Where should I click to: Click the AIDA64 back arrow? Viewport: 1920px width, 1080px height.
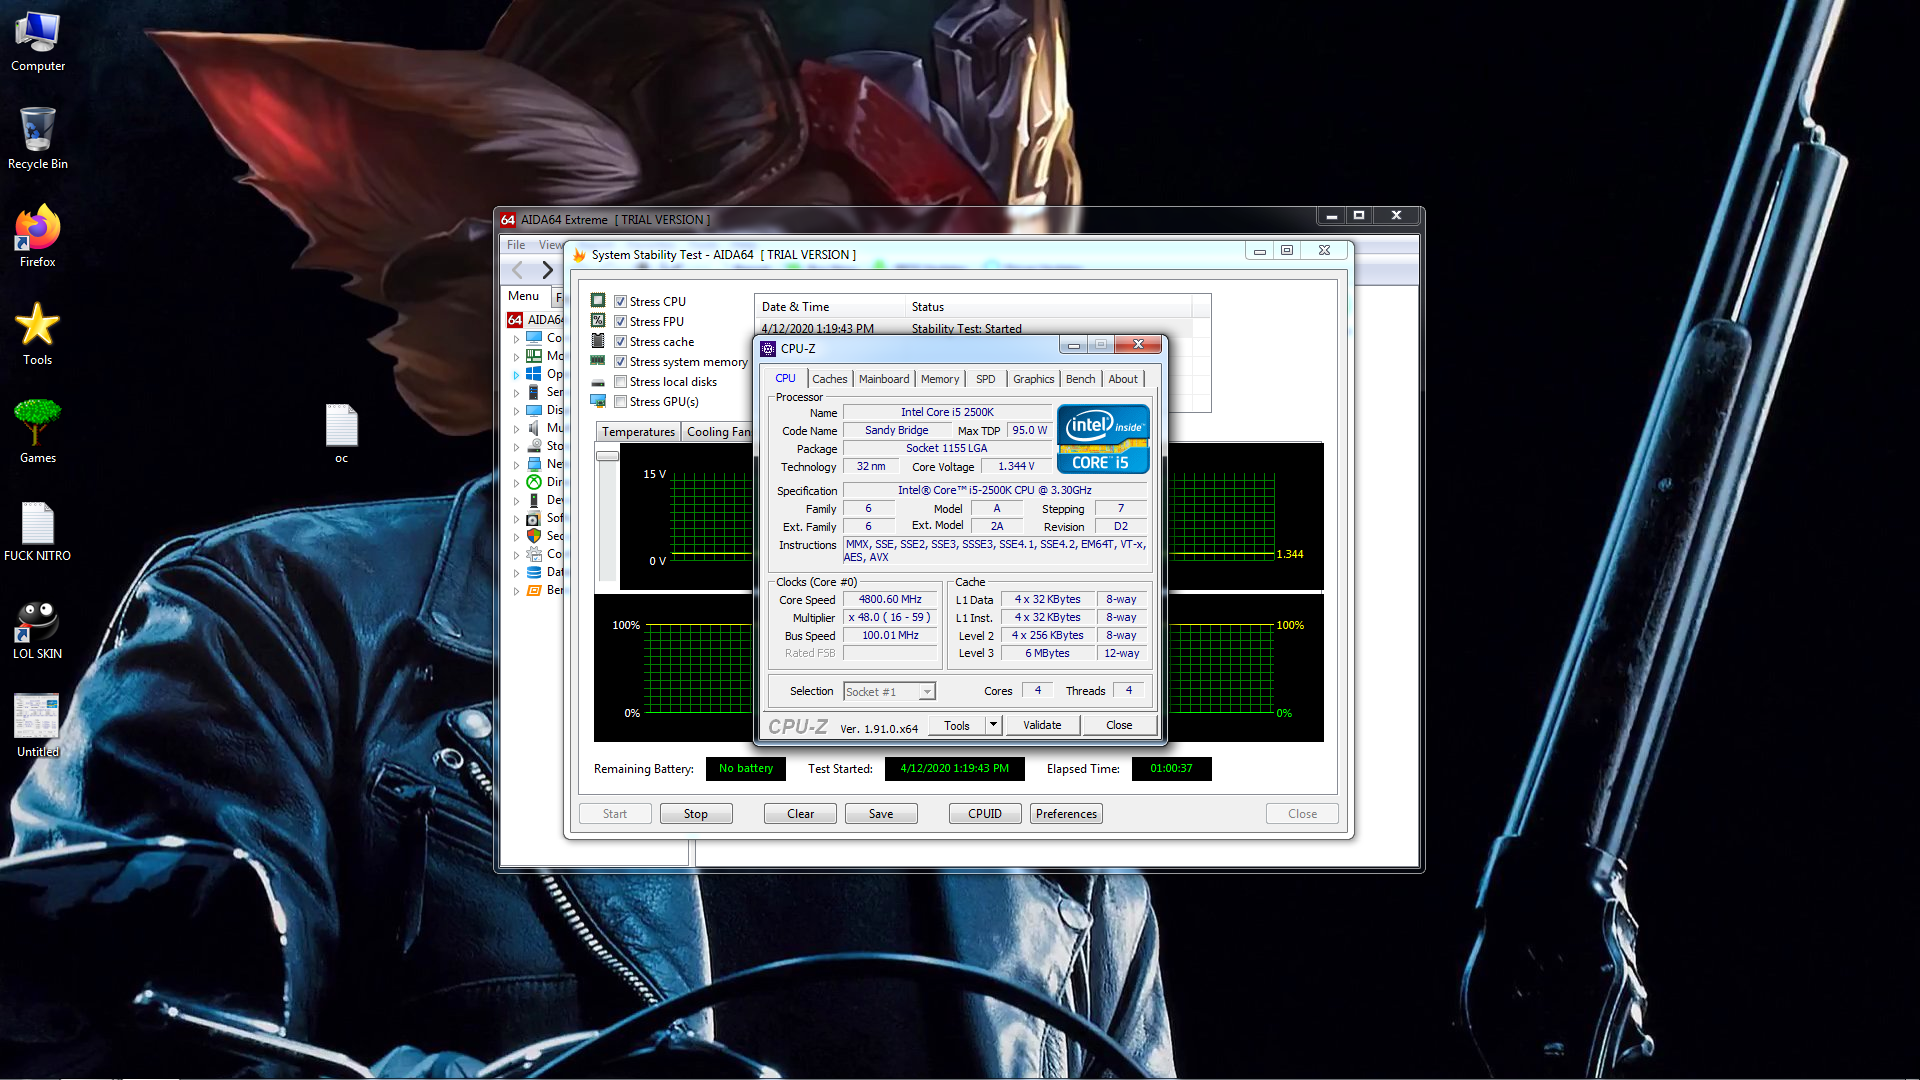(x=518, y=270)
